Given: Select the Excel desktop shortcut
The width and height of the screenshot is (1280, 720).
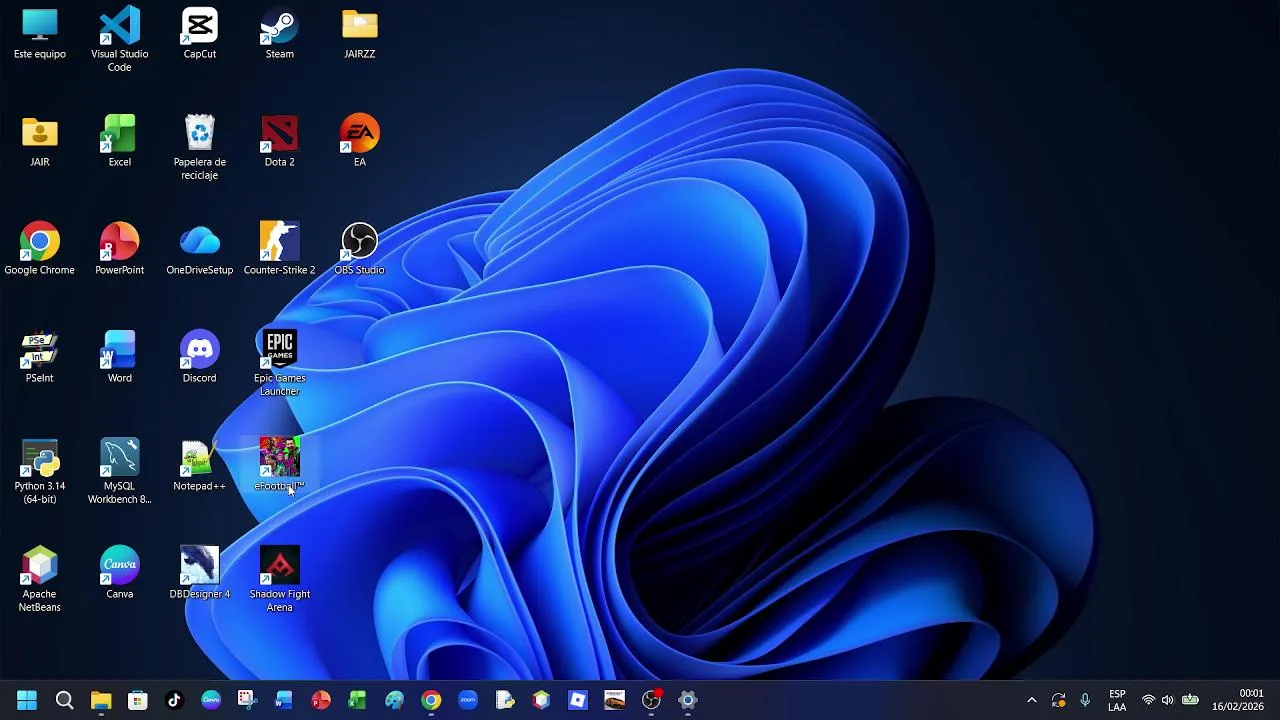Looking at the screenshot, I should click(120, 142).
